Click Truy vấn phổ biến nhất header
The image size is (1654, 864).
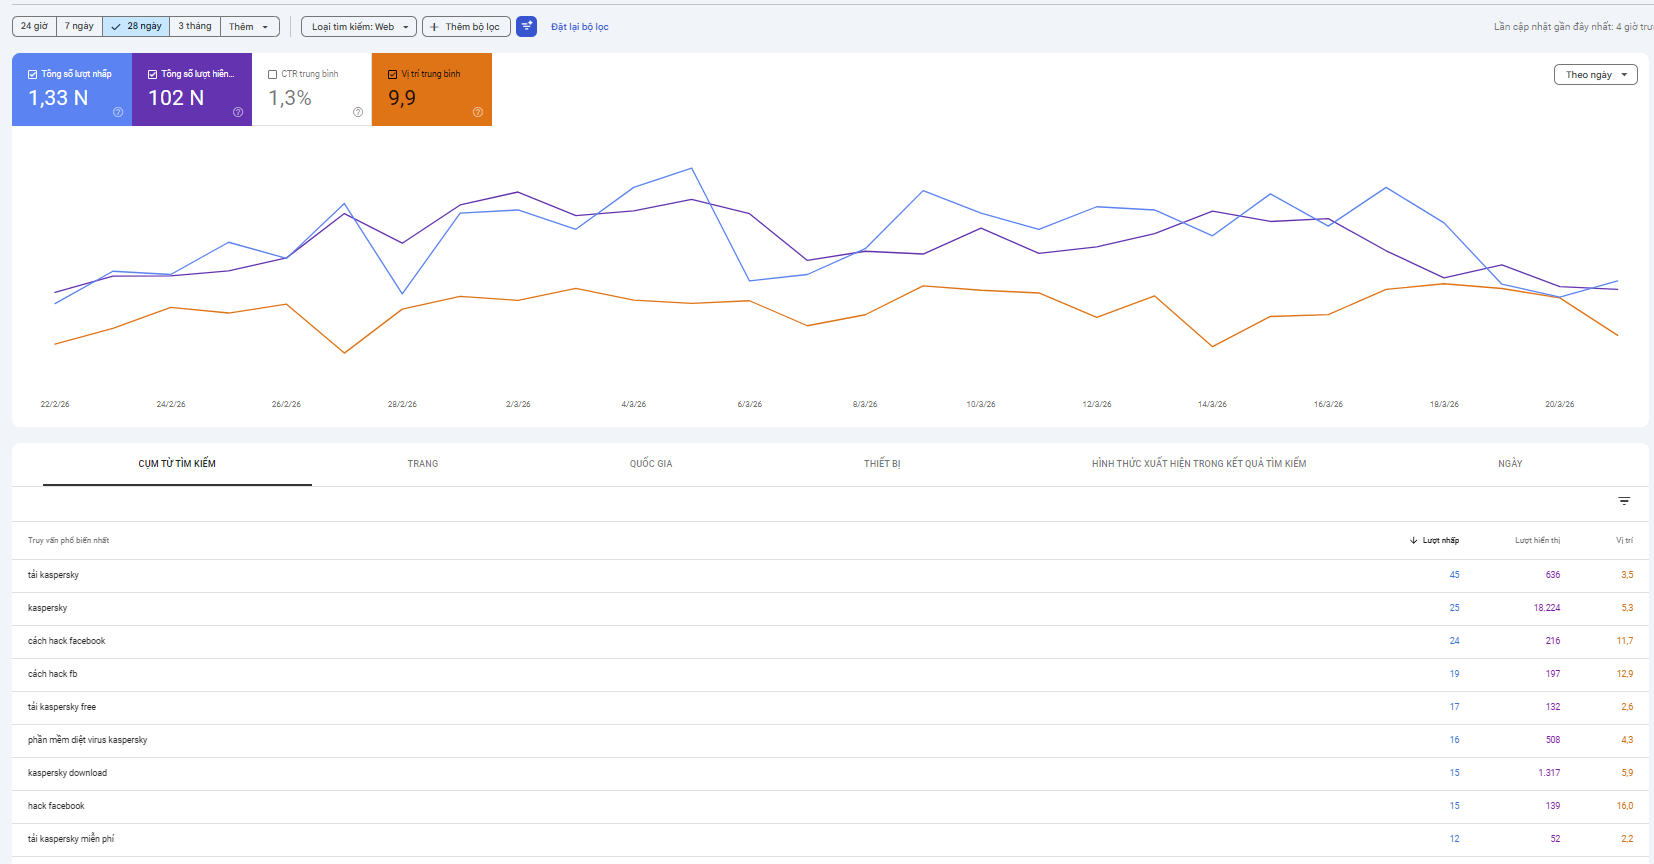point(68,540)
